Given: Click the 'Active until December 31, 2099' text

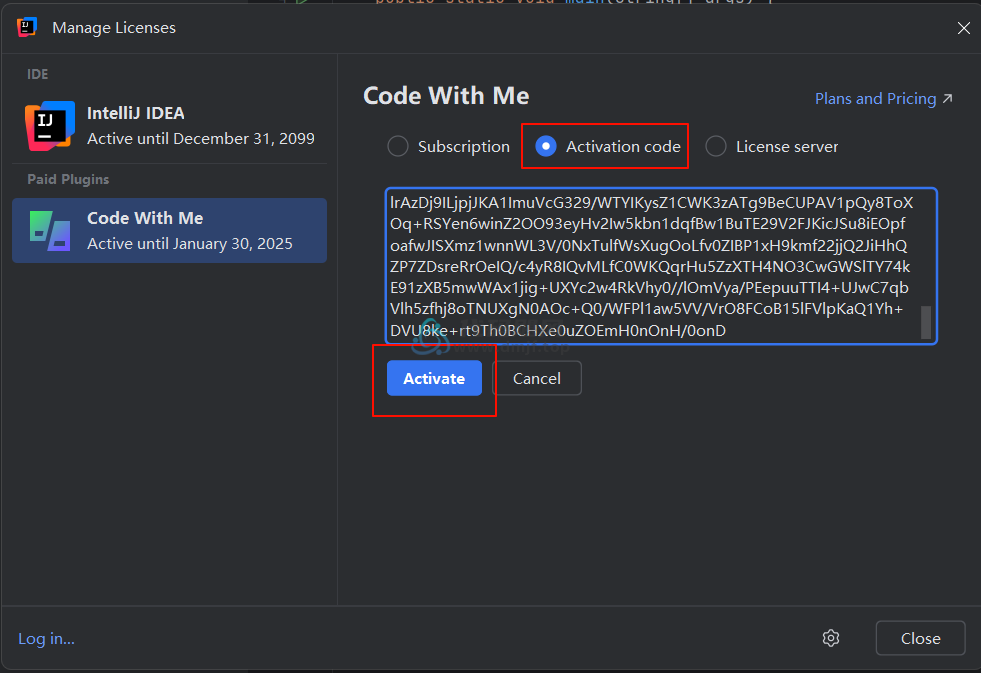Looking at the screenshot, I should coord(201,139).
